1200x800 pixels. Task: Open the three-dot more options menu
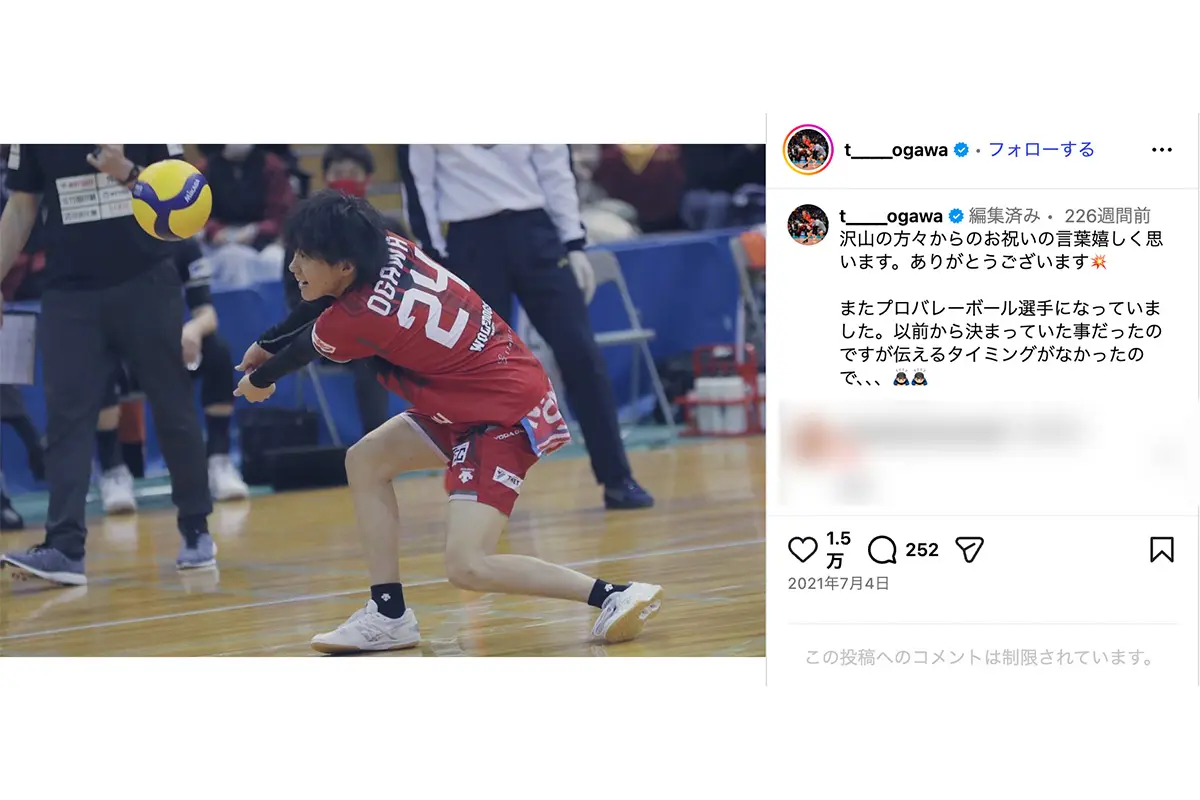[x=1161, y=150]
